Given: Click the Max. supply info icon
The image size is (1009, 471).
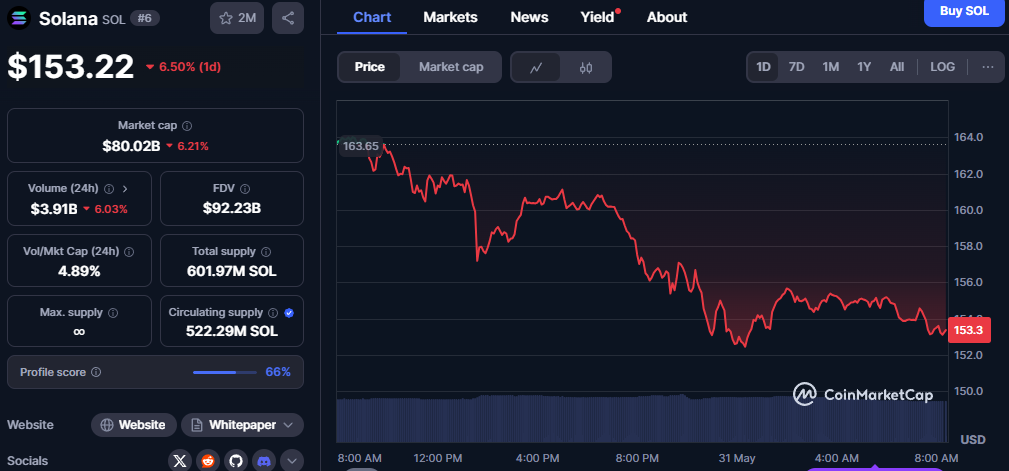Looking at the screenshot, I should tap(113, 313).
